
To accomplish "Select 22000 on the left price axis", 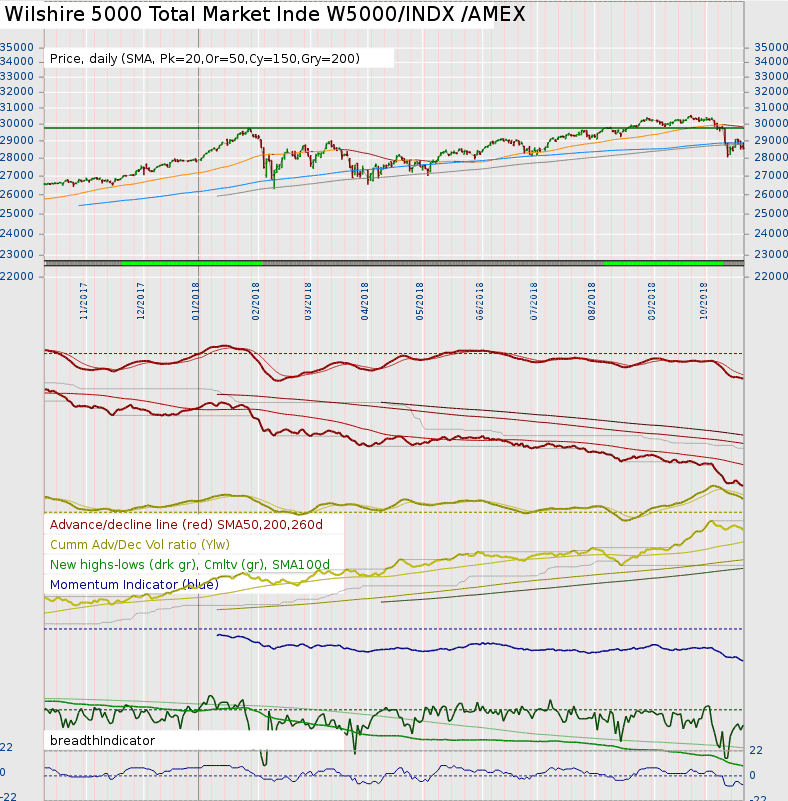I will [16, 276].
